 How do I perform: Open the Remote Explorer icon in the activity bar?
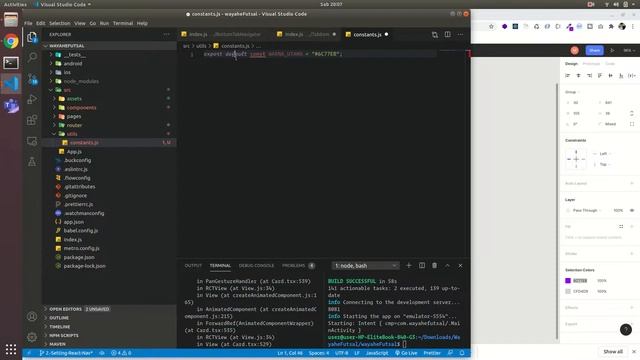[32, 141]
